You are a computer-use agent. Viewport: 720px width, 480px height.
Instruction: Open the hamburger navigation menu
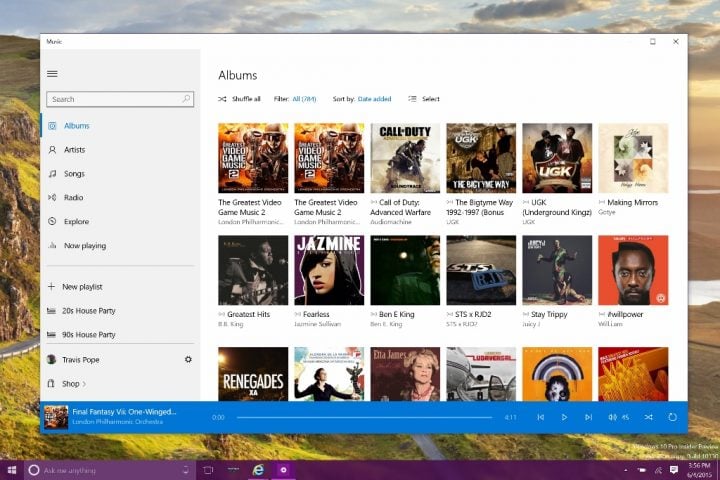(x=52, y=74)
